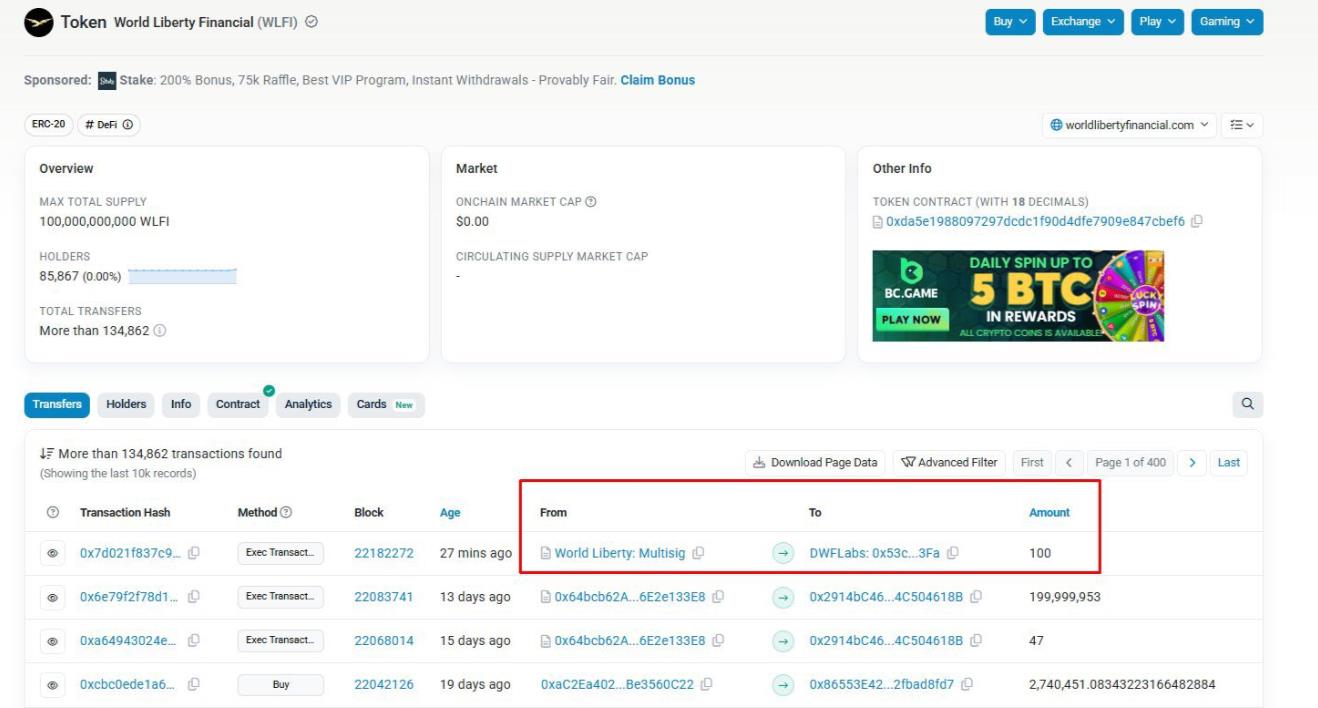
Task: Copy the token contract address
Action: (1197, 222)
